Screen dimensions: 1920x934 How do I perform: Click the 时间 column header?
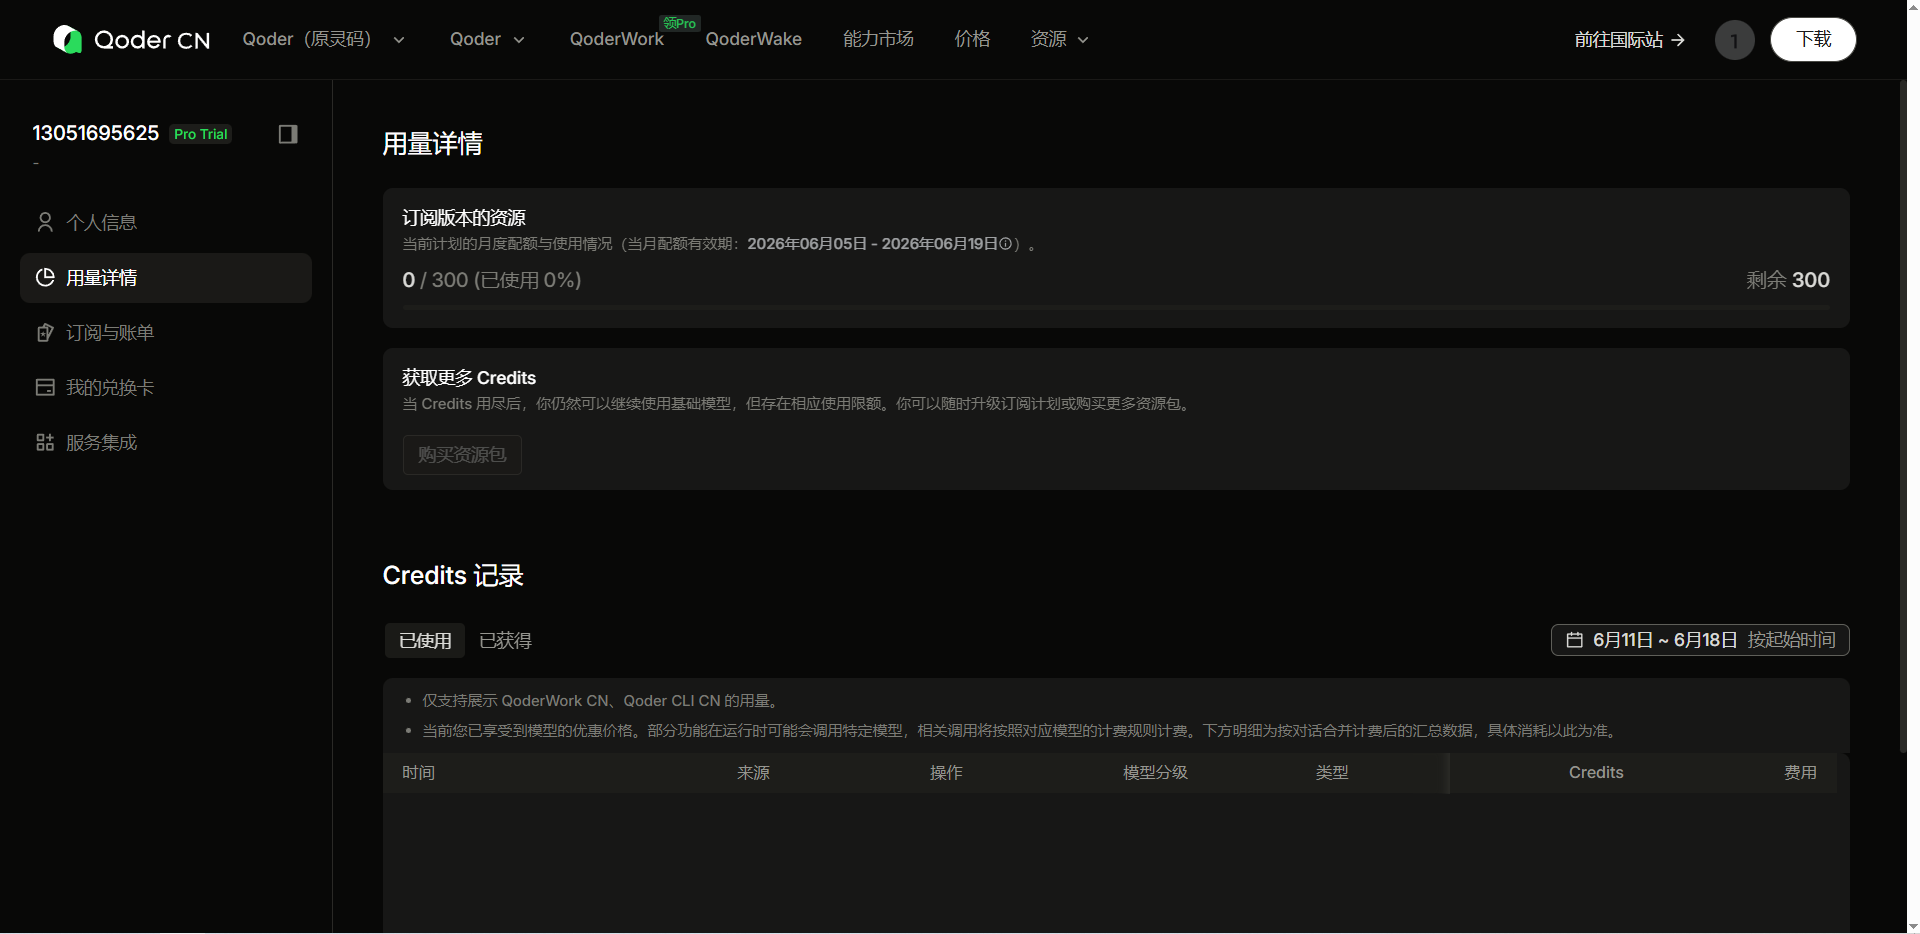coord(418,773)
